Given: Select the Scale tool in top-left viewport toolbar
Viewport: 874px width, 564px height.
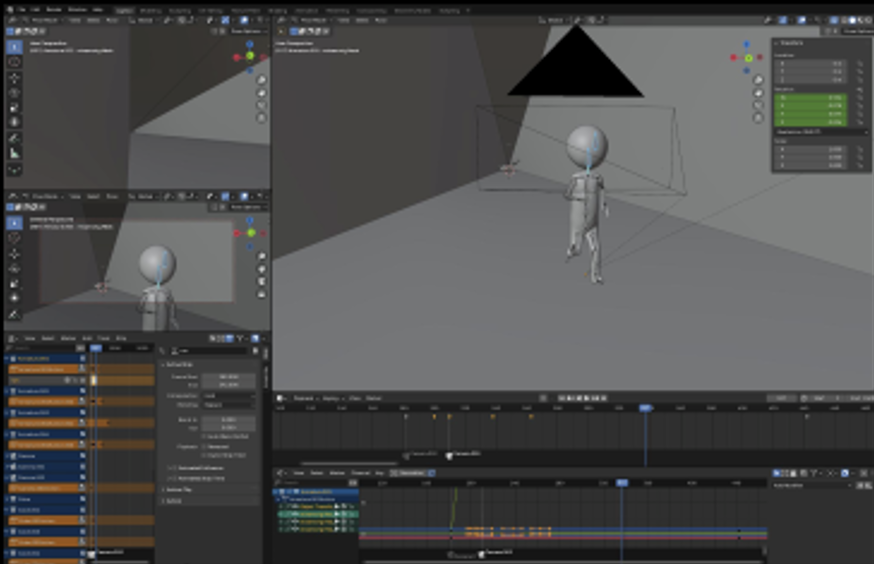Looking at the screenshot, I should pos(14,107).
